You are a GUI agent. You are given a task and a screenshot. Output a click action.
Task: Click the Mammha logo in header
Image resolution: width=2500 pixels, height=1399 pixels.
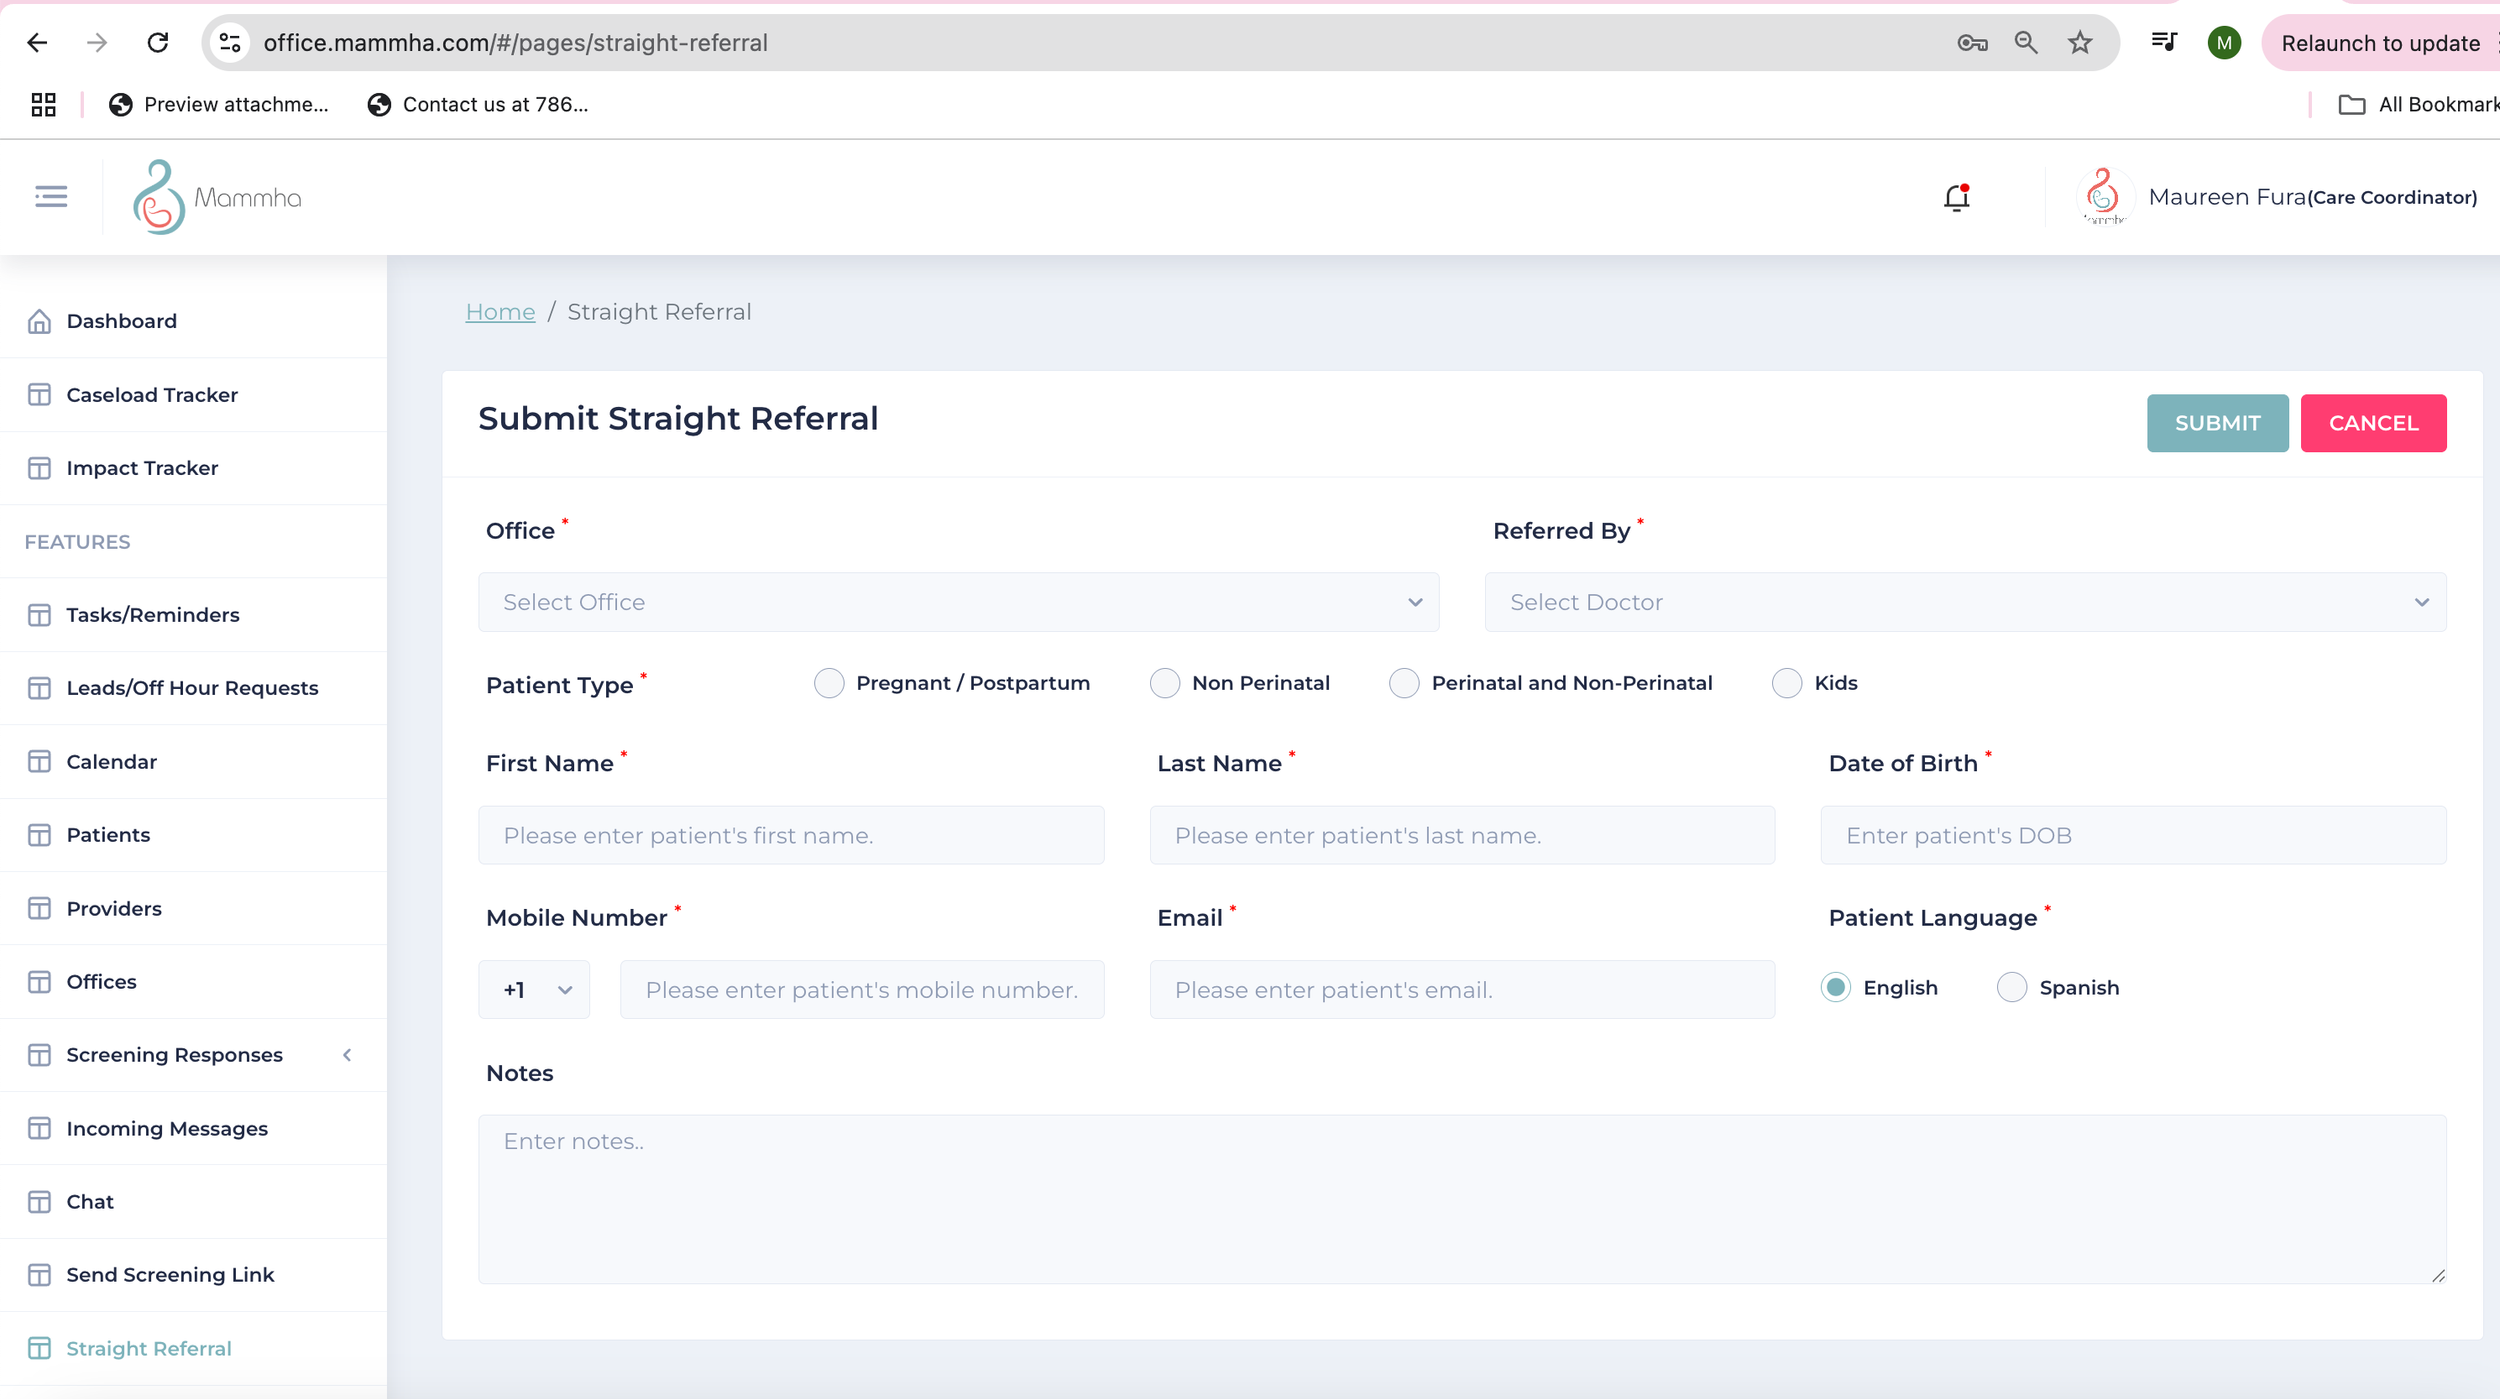click(217, 197)
